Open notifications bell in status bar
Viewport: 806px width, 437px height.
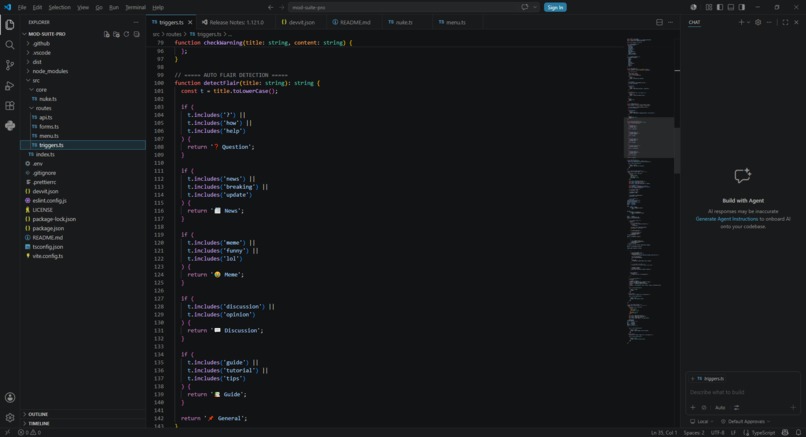coord(798,432)
